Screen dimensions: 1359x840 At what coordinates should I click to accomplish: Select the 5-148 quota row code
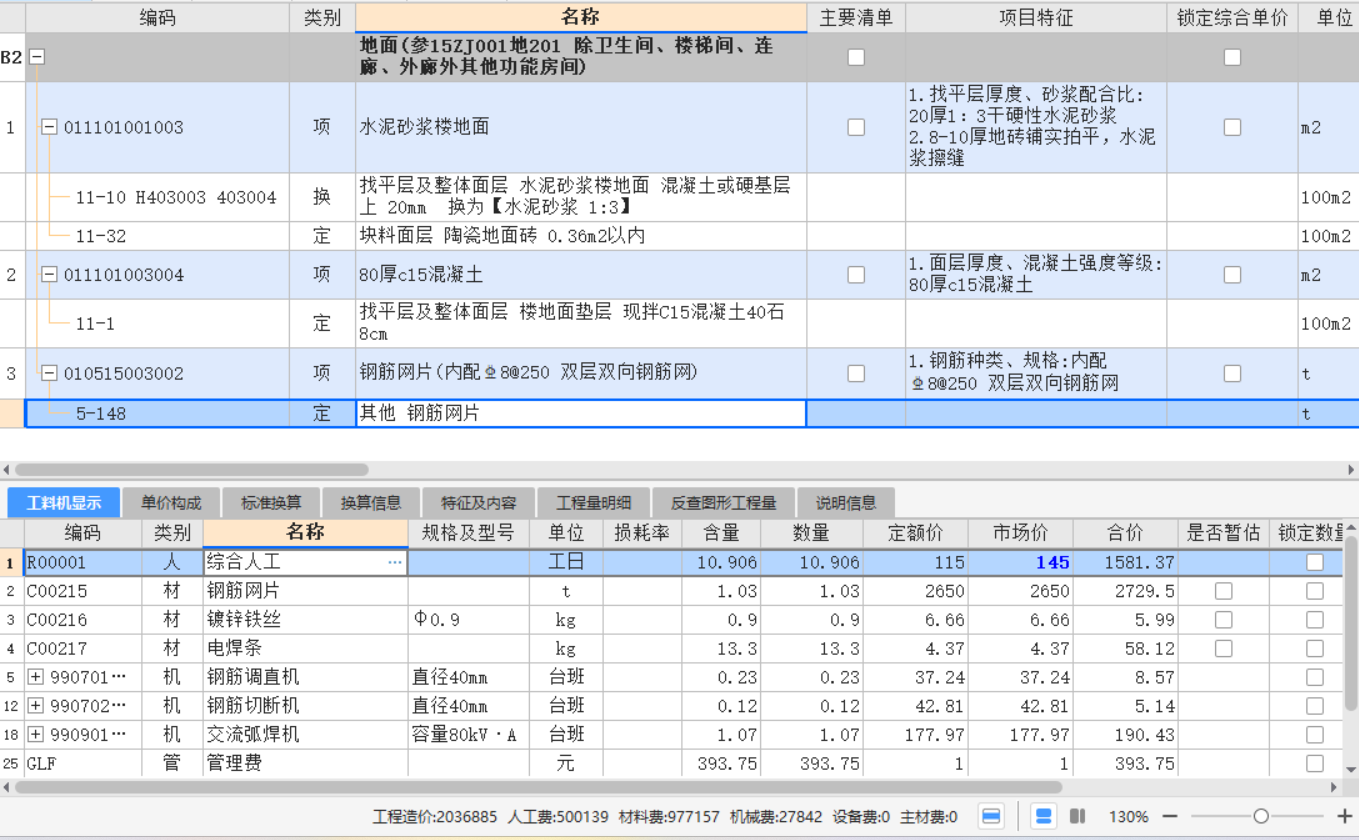pyautogui.click(x=101, y=413)
